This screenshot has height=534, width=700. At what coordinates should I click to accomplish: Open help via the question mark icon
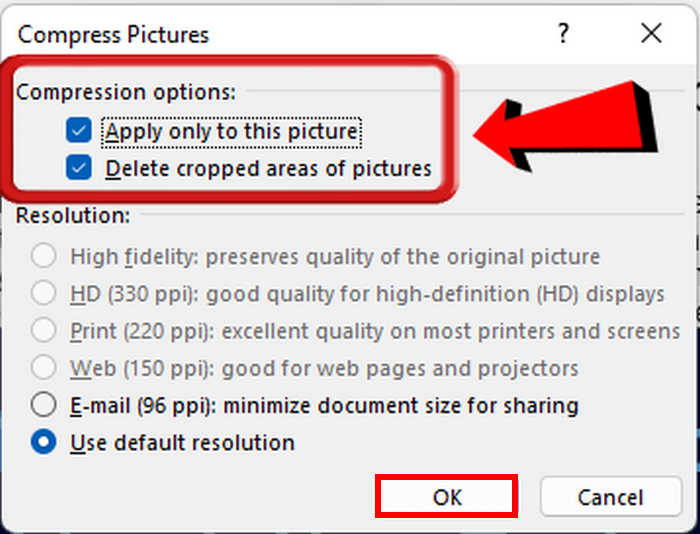[x=563, y=33]
